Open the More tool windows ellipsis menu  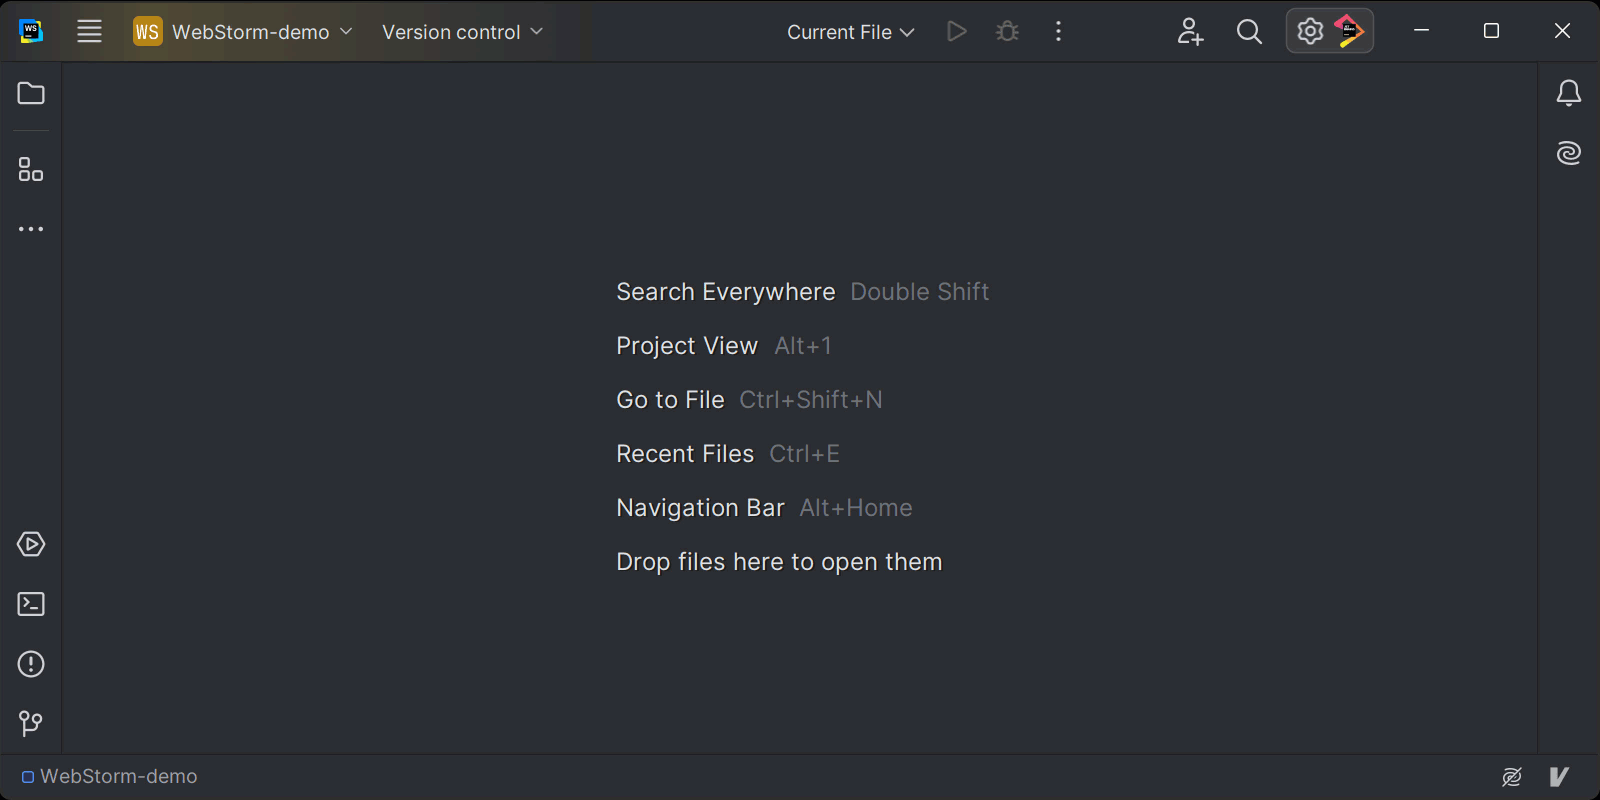click(x=30, y=228)
